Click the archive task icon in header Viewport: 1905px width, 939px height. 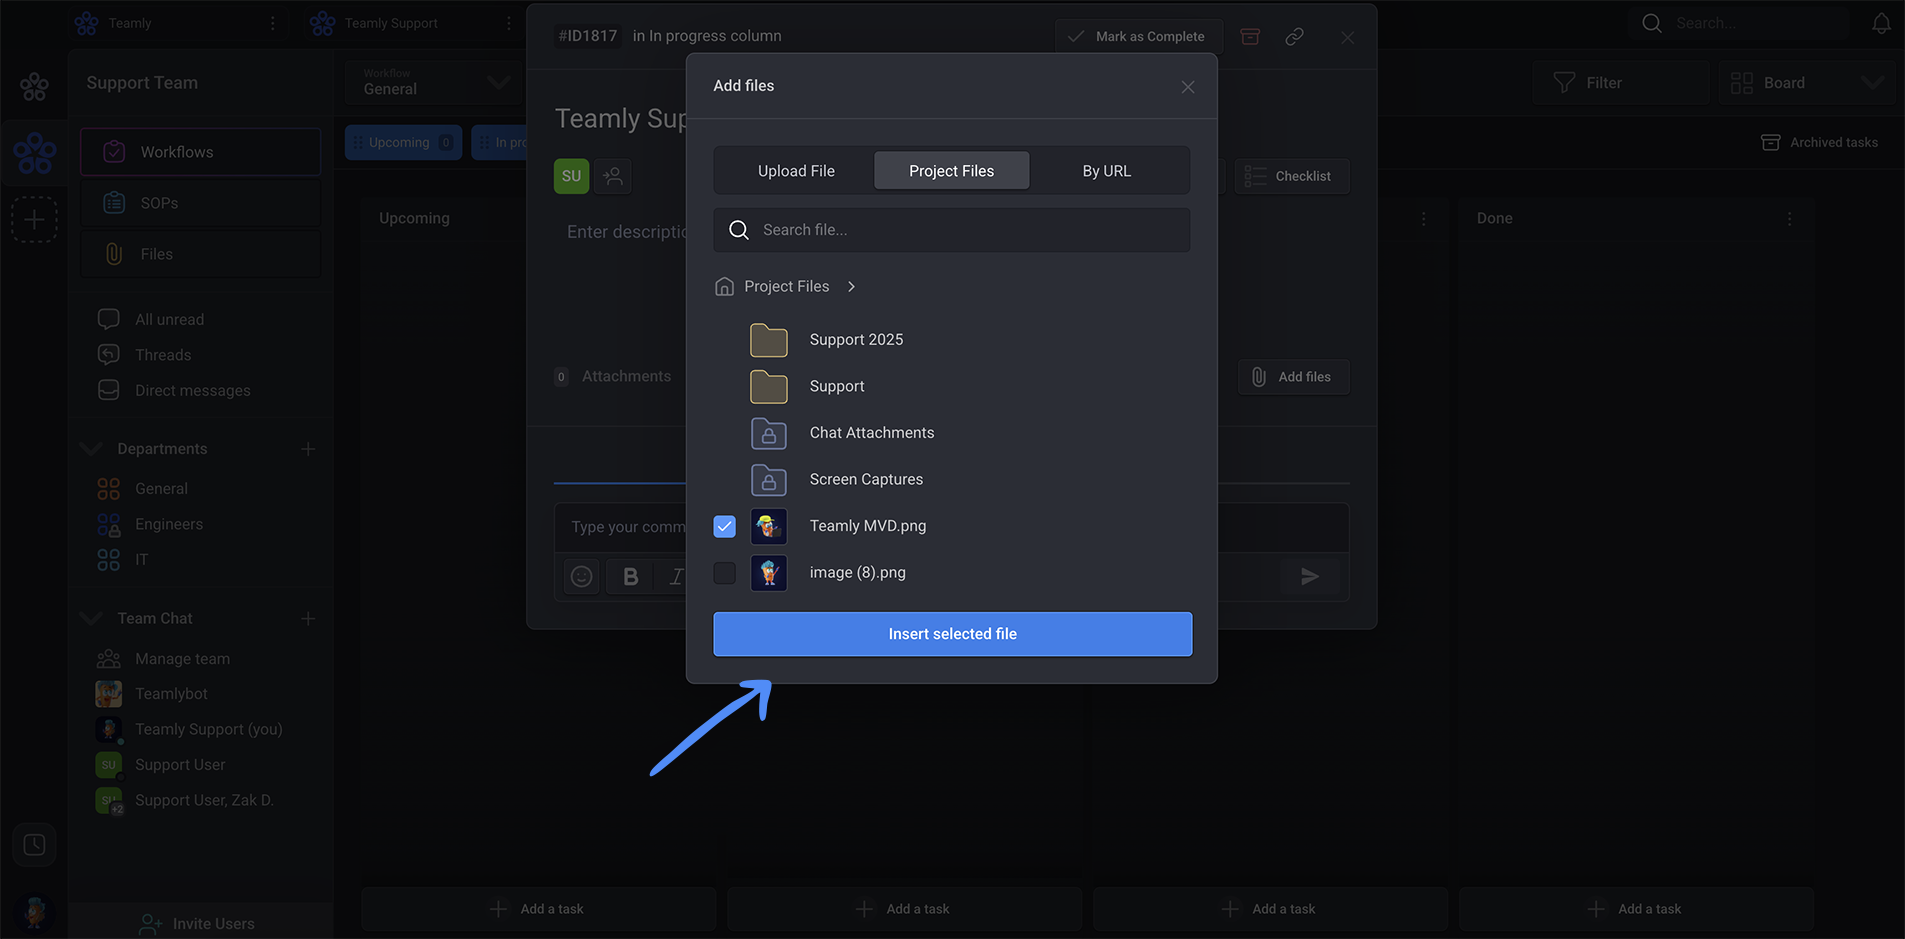click(x=1250, y=36)
